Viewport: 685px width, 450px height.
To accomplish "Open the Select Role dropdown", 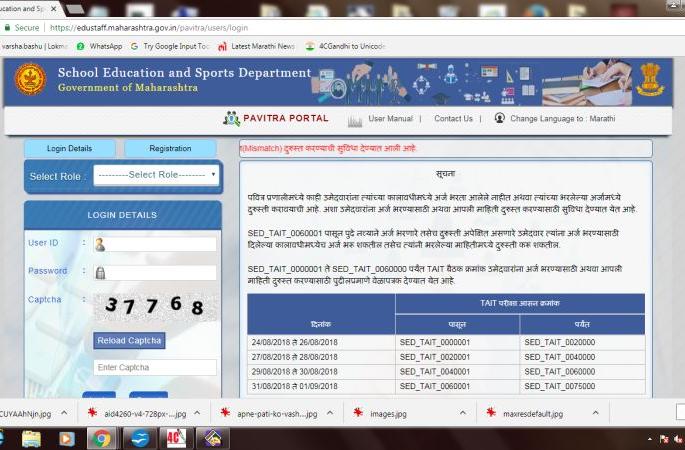I will coord(155,175).
